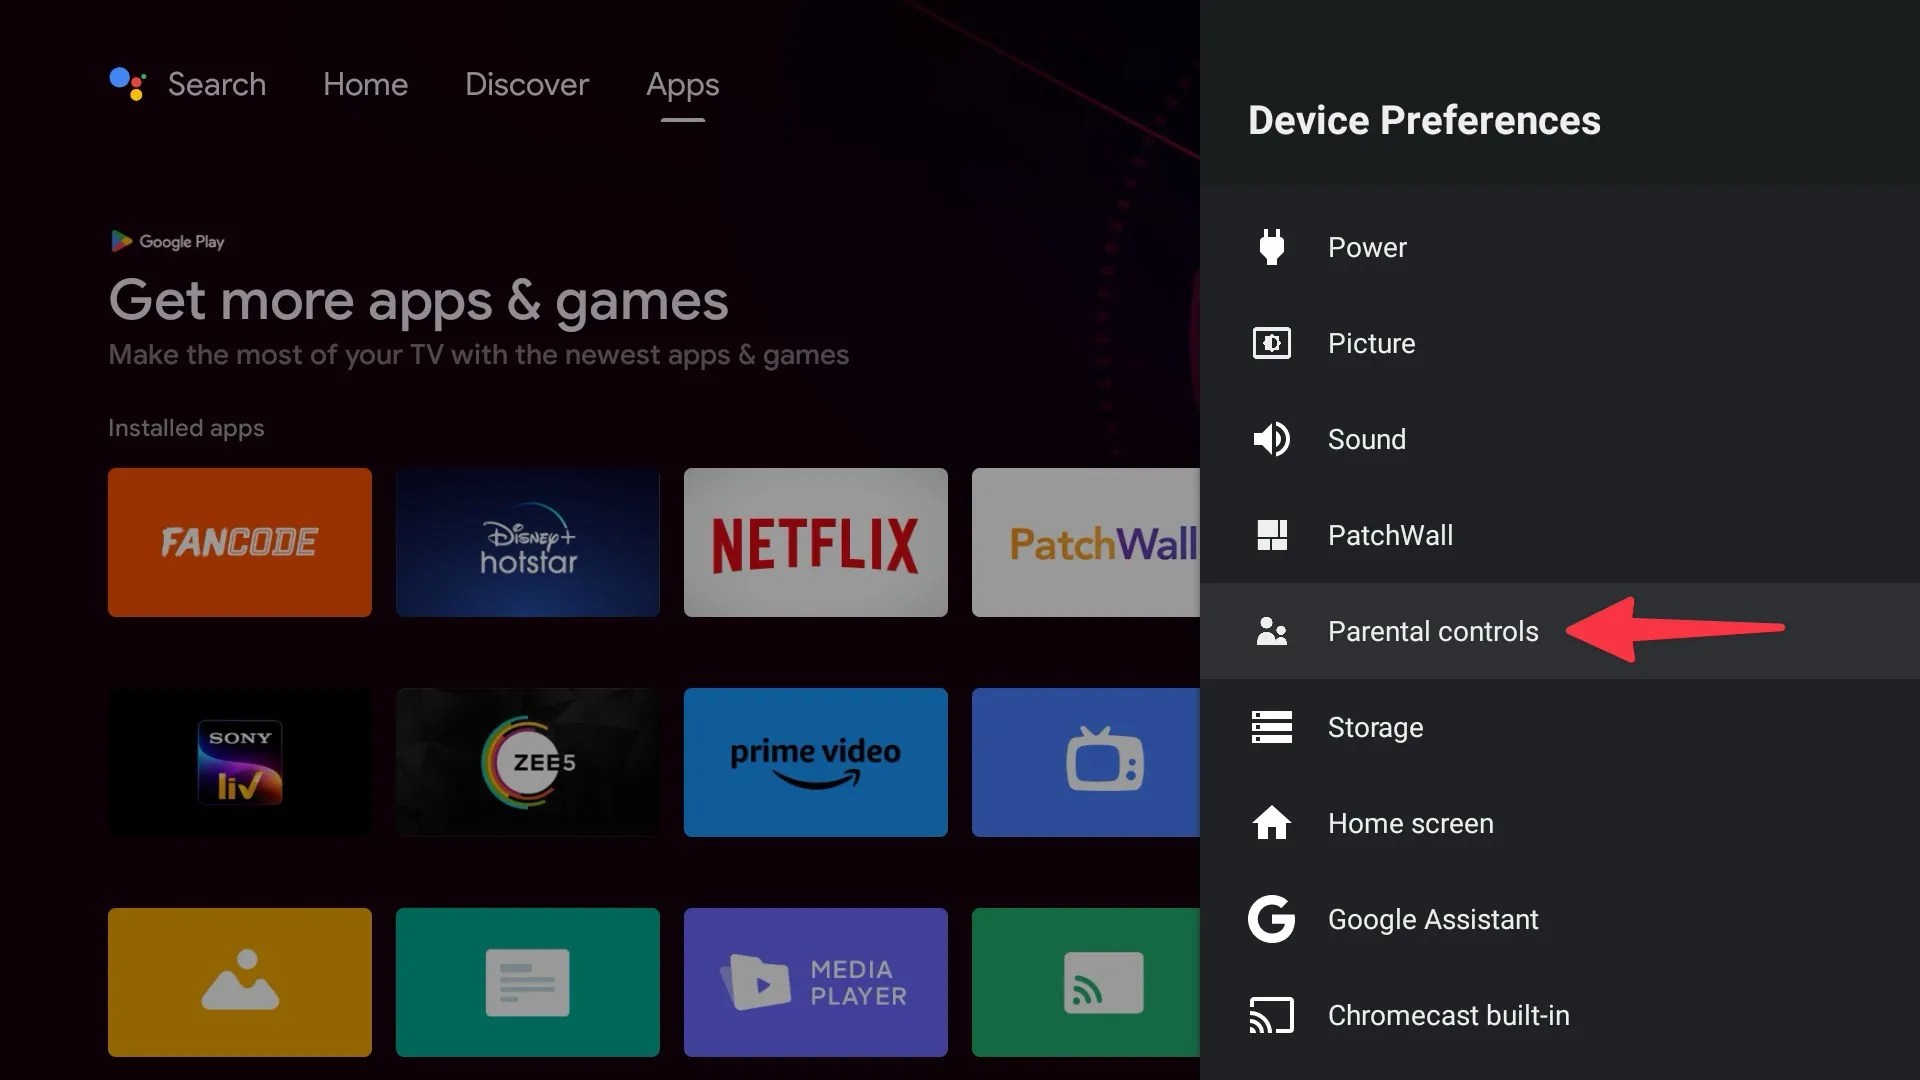1920x1080 pixels.
Task: Launch Prime Video
Action: [x=815, y=761]
